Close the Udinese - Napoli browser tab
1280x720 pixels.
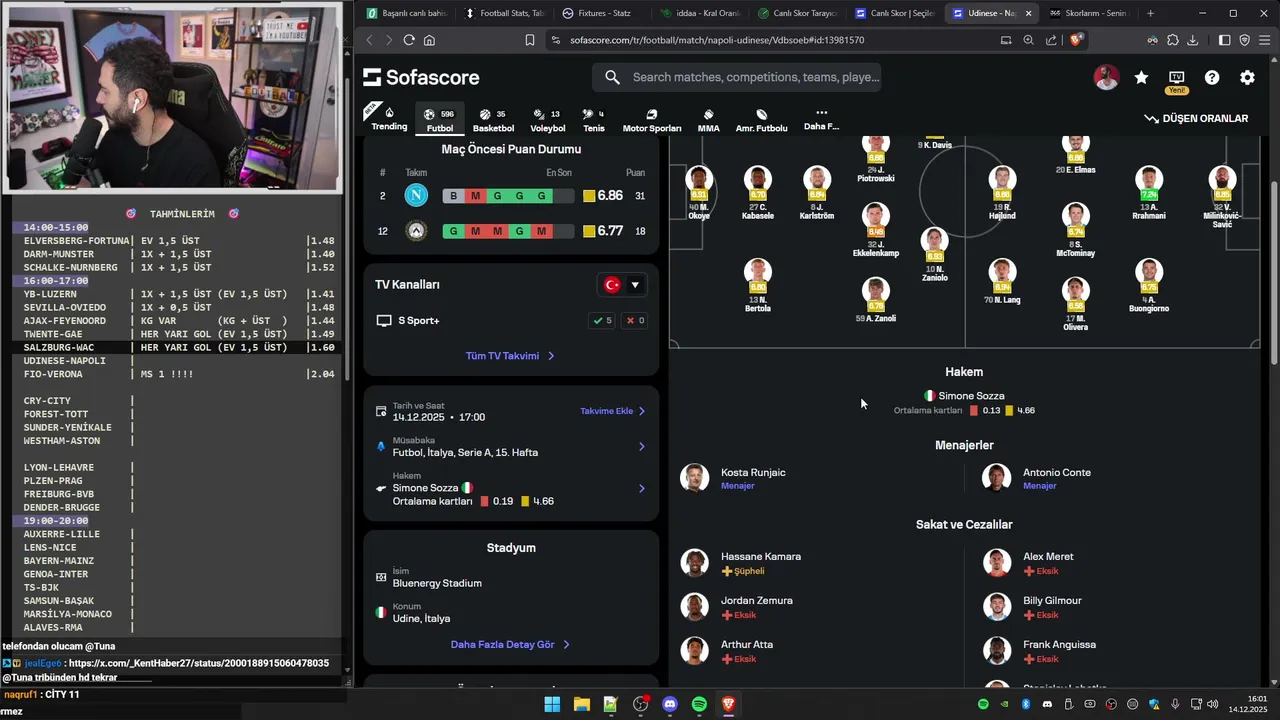1028,13
